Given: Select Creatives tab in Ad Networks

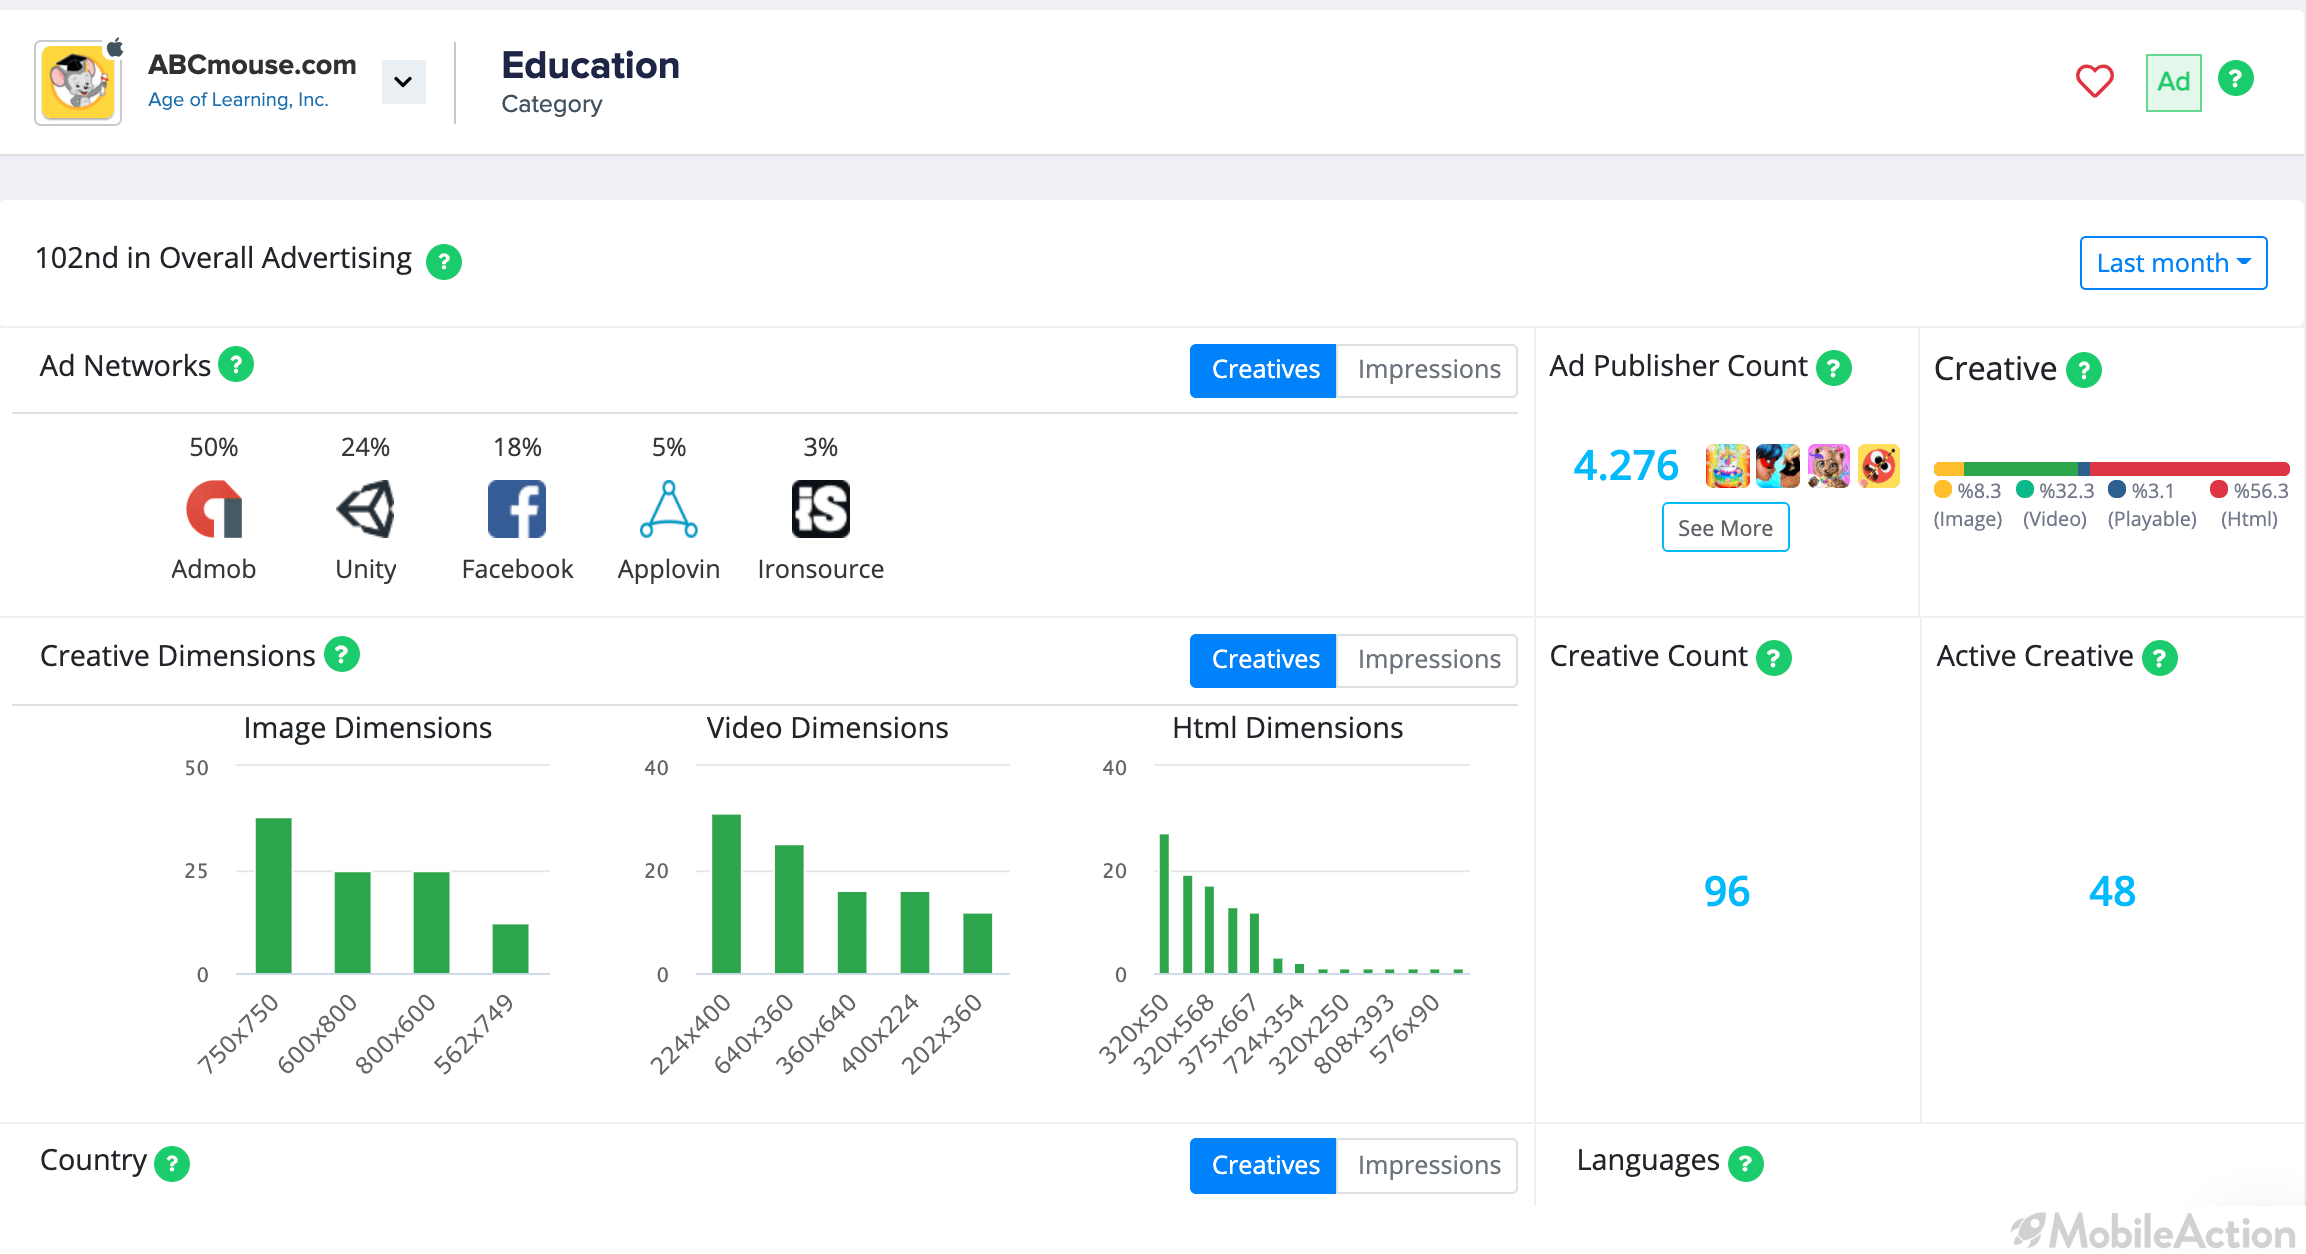Looking at the screenshot, I should (1263, 370).
